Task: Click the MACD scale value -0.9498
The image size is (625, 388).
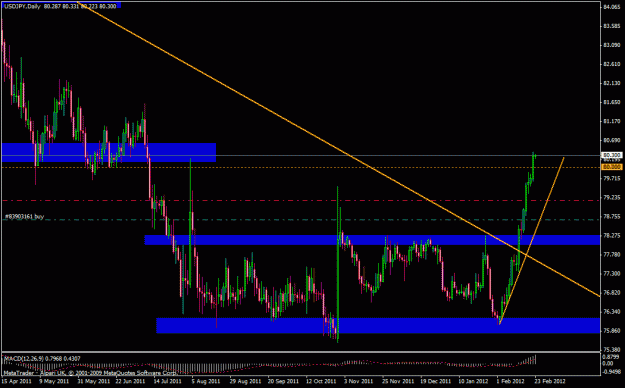Action: 611,372
